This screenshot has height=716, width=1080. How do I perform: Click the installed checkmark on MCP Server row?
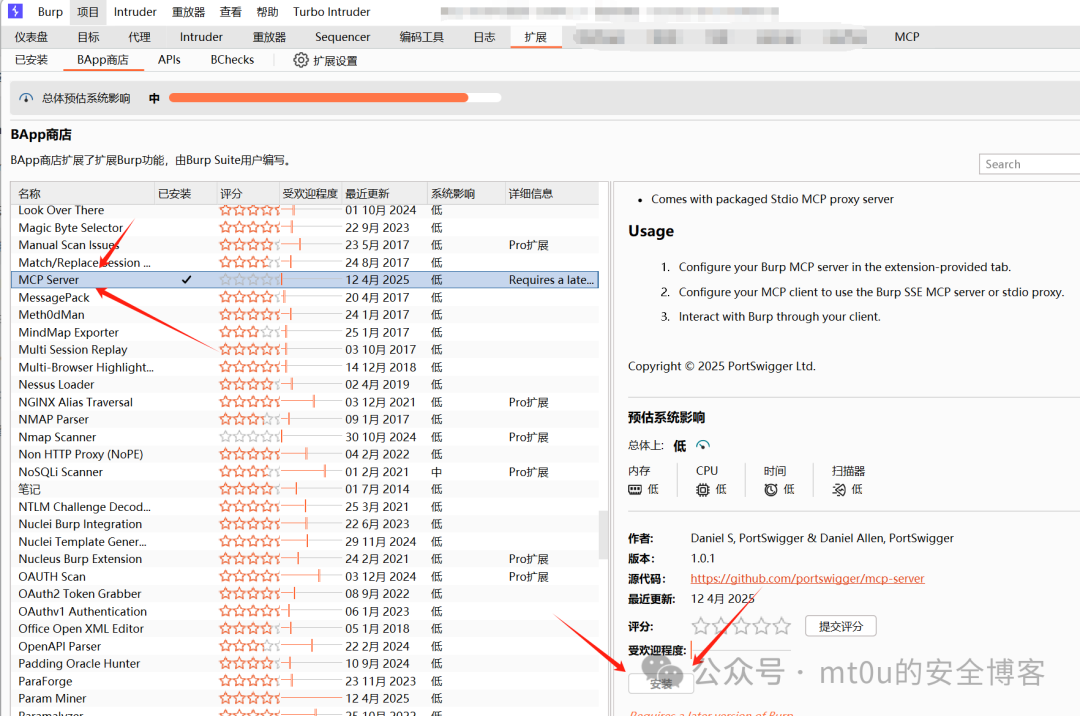[x=186, y=280]
